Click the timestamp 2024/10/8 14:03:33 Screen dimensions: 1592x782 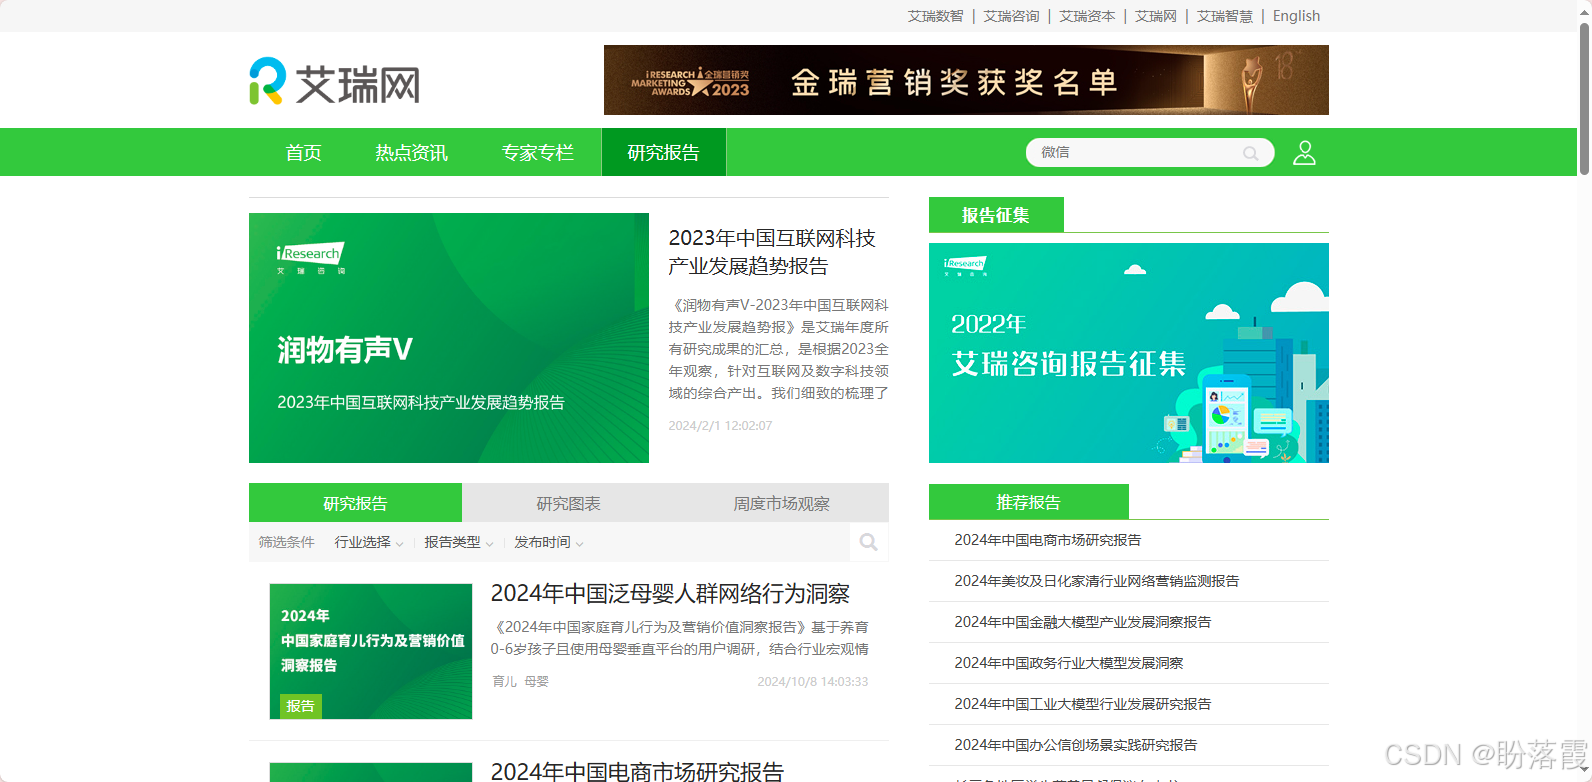[x=813, y=682]
